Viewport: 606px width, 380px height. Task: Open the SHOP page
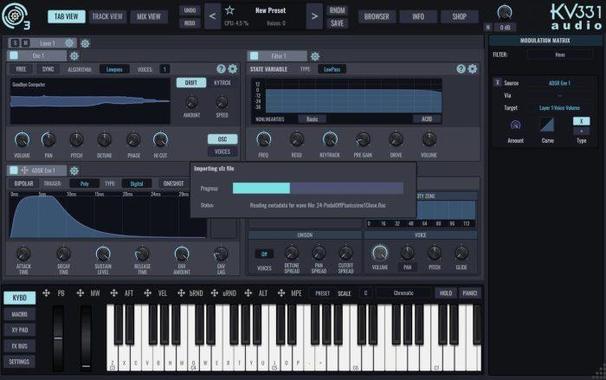[459, 16]
